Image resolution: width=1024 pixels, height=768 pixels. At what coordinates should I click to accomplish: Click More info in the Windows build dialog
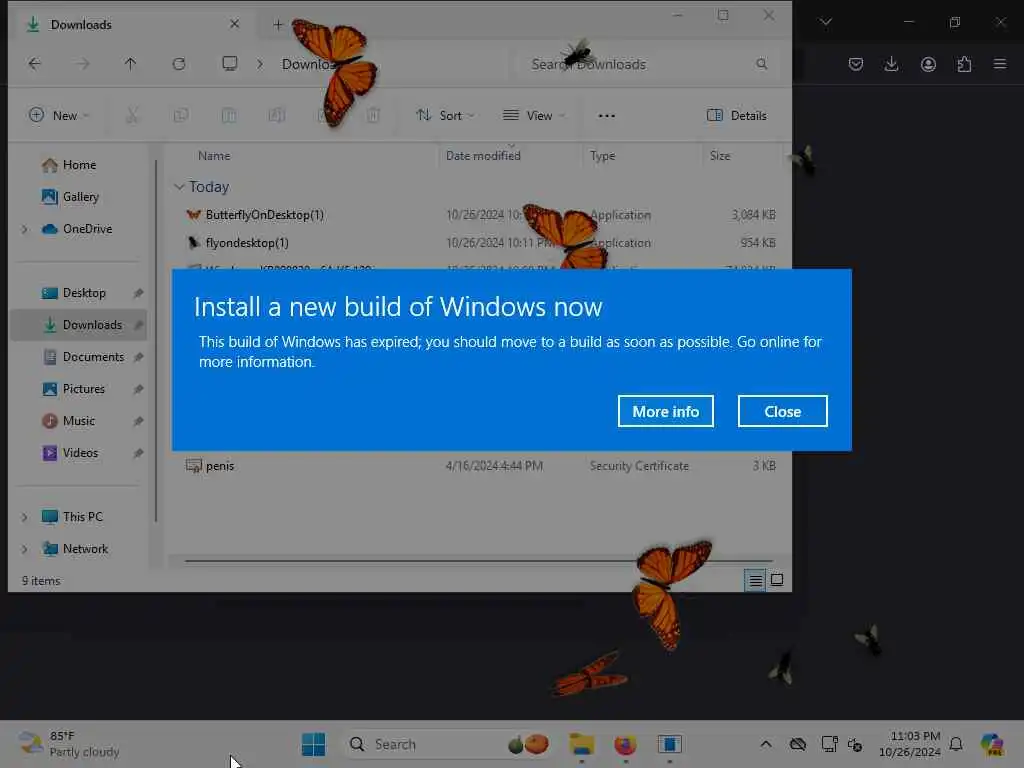coord(665,411)
